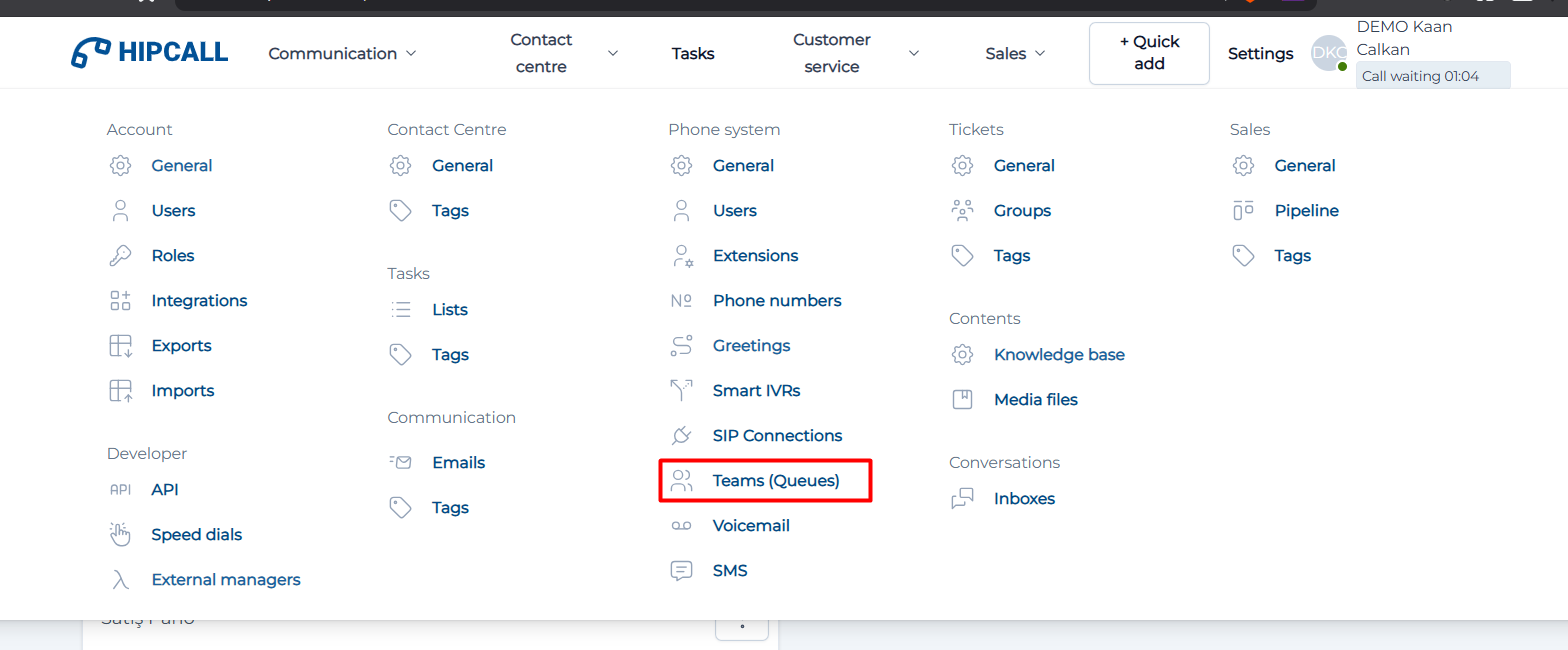This screenshot has height=650, width=1568.
Task: Select Settings in the top navigation
Action: point(1260,54)
